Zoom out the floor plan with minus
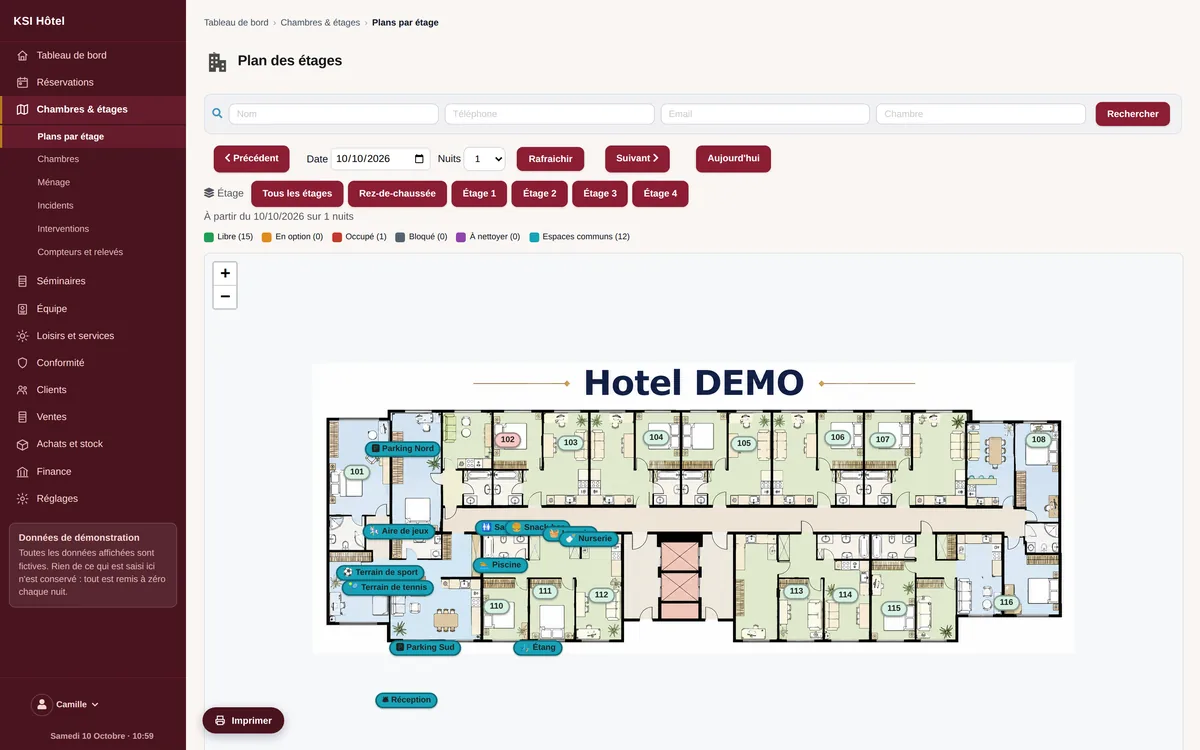1200x750 pixels. coord(225,297)
